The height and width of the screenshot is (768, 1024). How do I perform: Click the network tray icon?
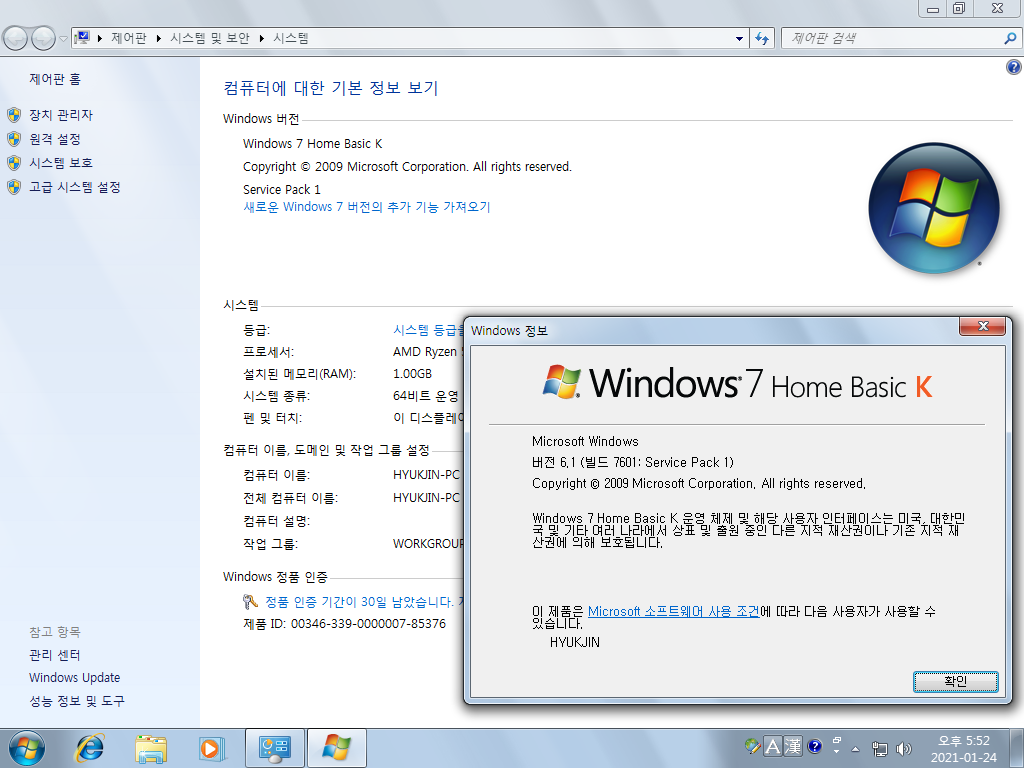[880, 749]
